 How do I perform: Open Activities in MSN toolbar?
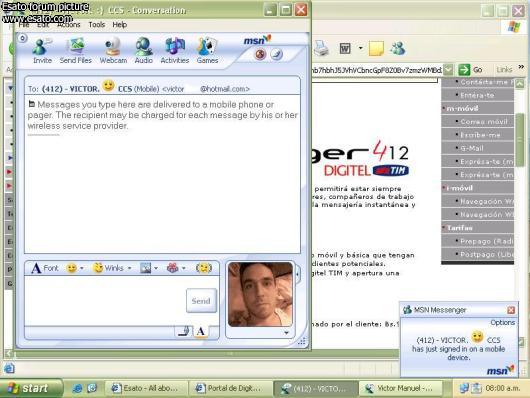pyautogui.click(x=174, y=51)
